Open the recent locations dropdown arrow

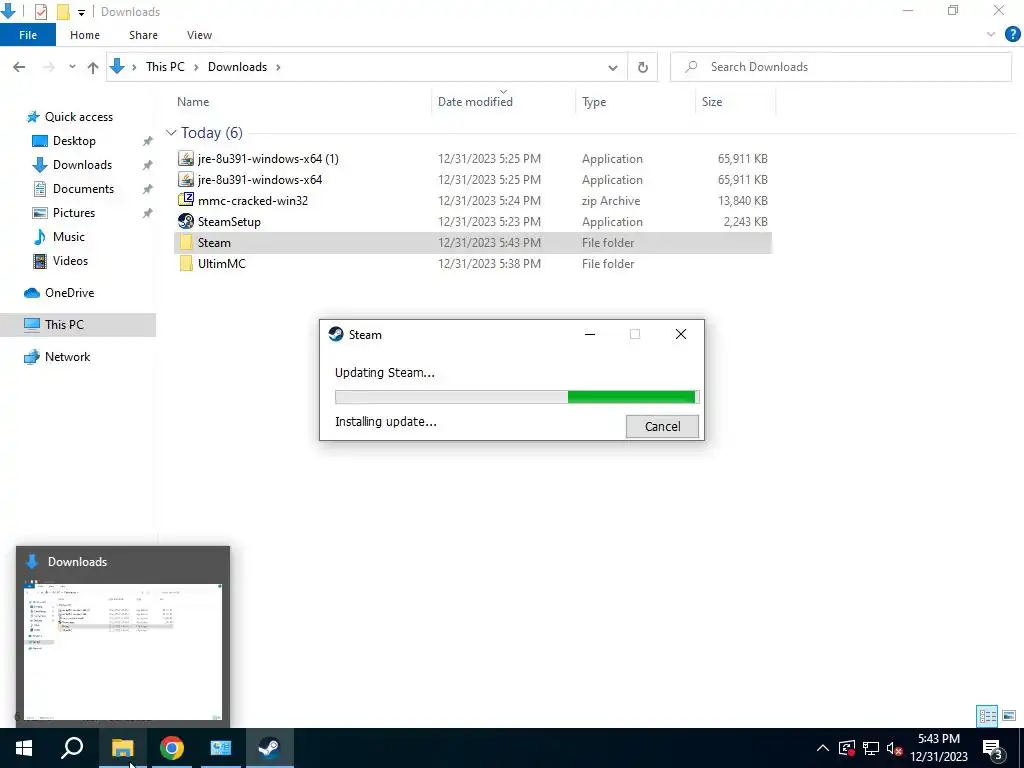[72, 67]
